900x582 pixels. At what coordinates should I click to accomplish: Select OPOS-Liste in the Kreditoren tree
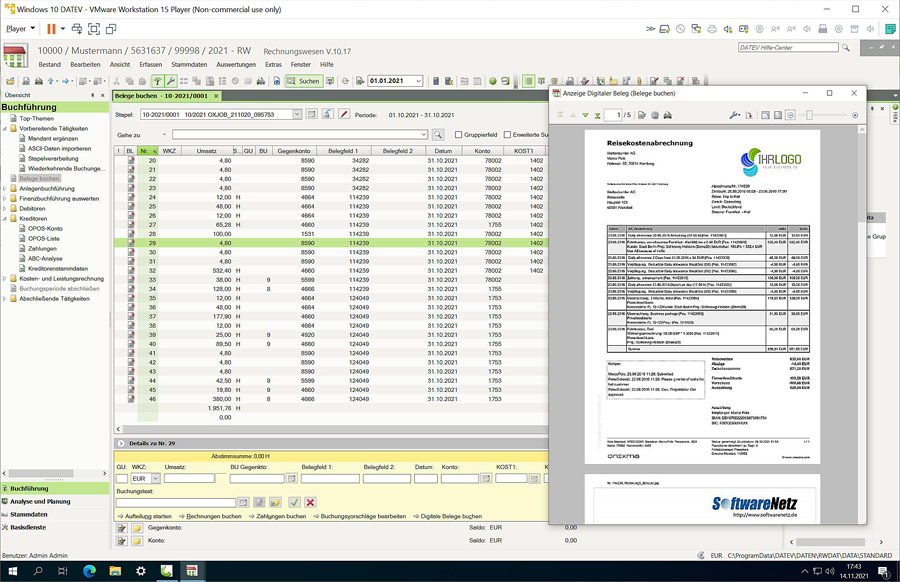pyautogui.click(x=46, y=240)
